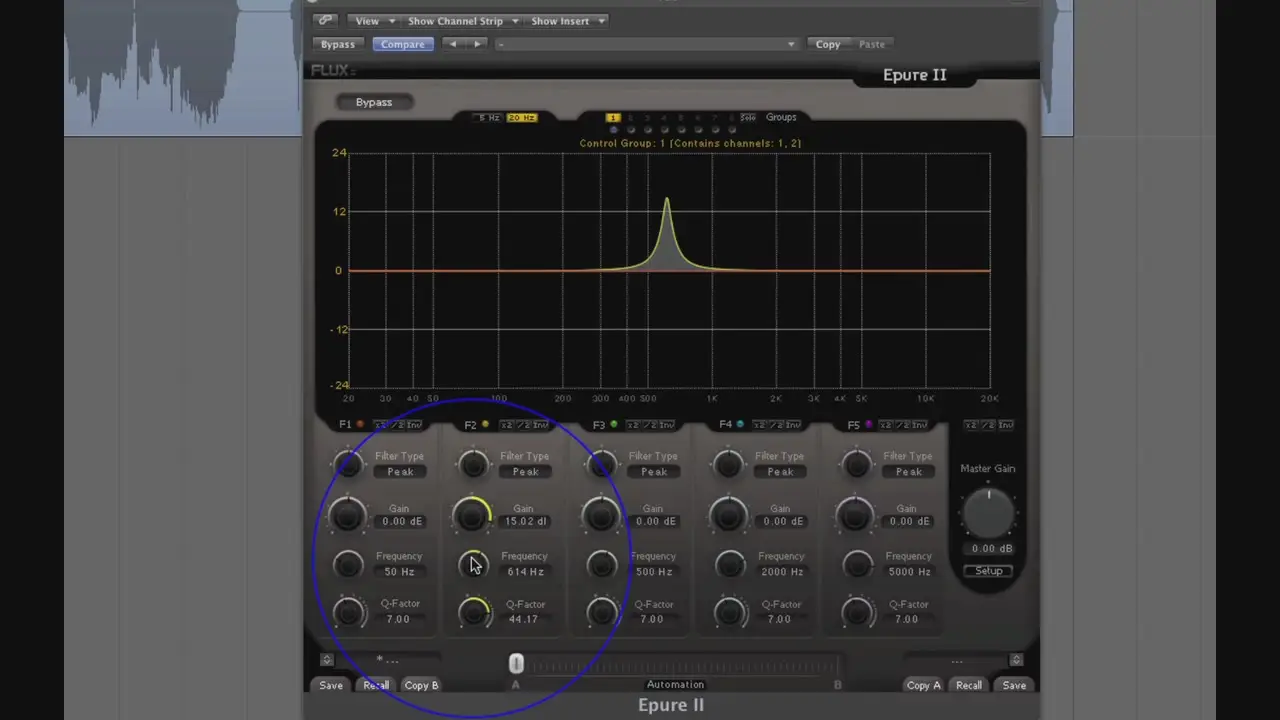This screenshot has height=720, width=1280.
Task: Open Show Channel Strip dropdown
Action: [x=463, y=20]
